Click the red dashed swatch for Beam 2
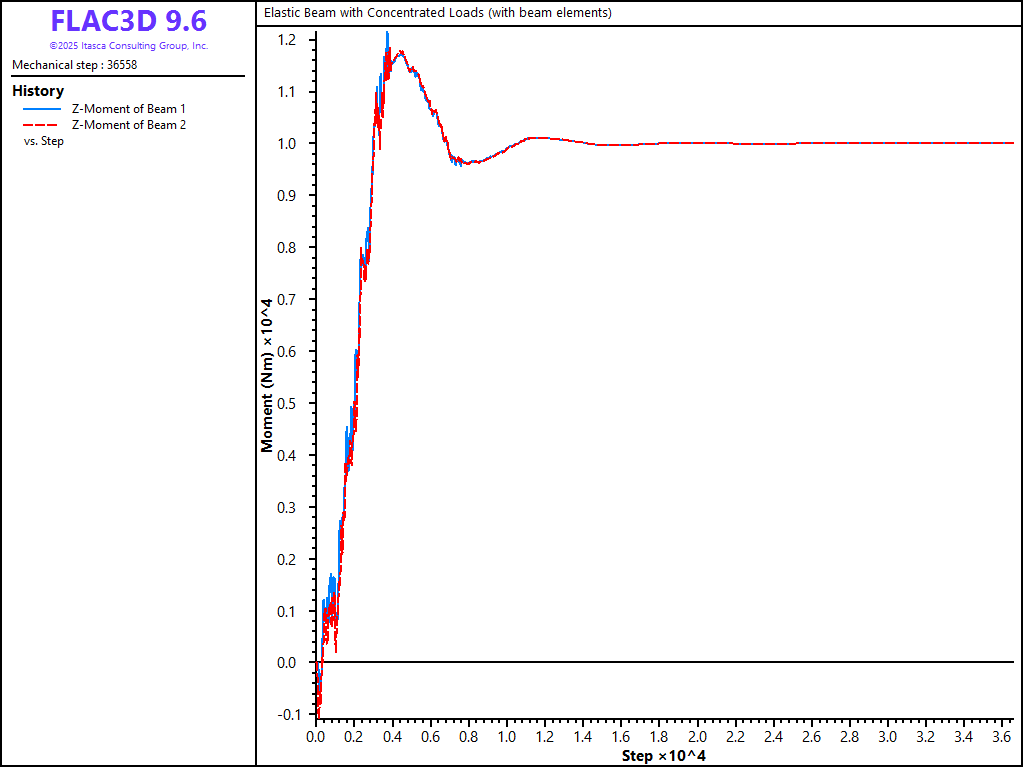The height and width of the screenshot is (768, 1024). pyautogui.click(x=42, y=125)
